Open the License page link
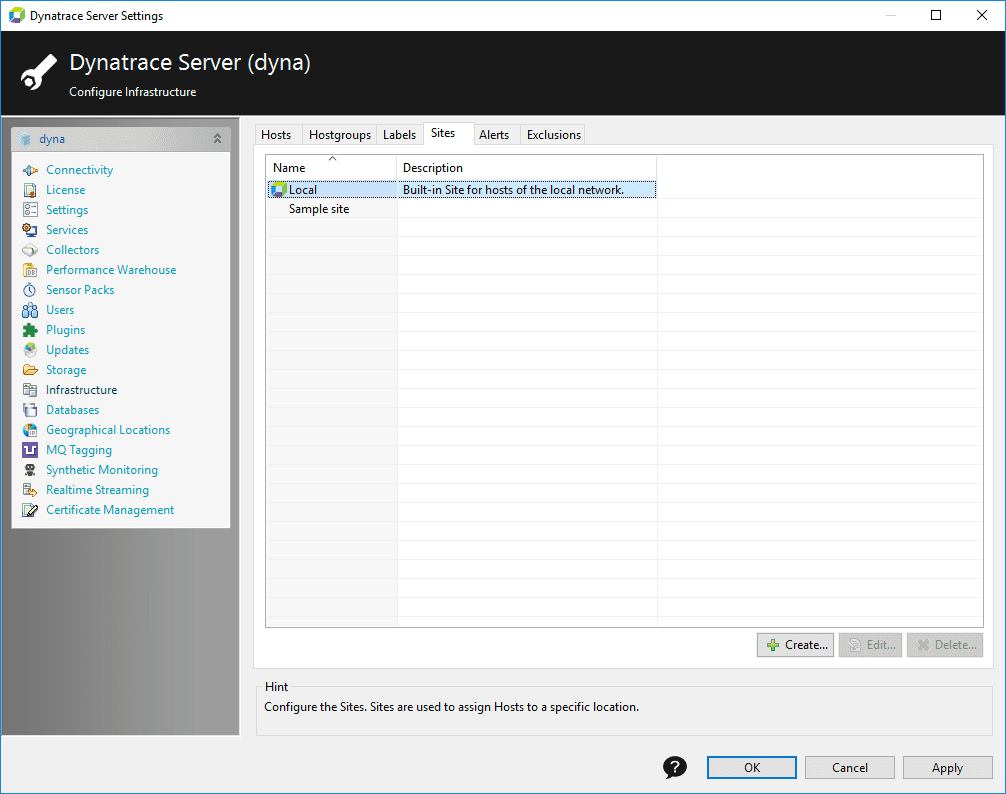Viewport: 1006px width, 794px height. pyautogui.click(x=65, y=190)
